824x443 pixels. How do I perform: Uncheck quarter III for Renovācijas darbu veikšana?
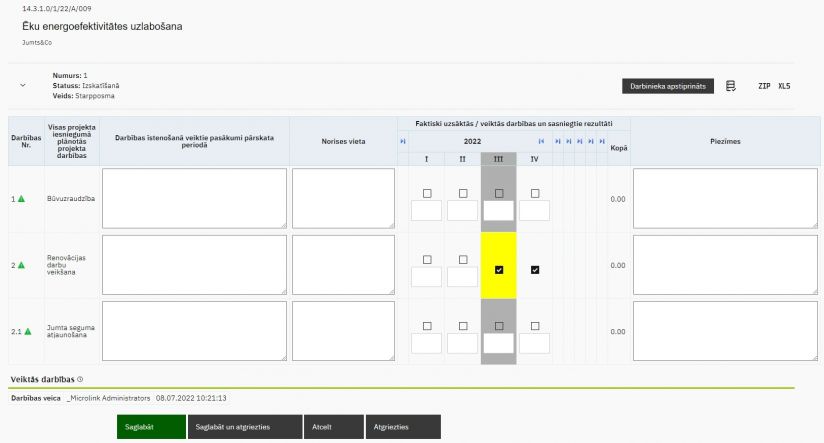pyautogui.click(x=499, y=270)
